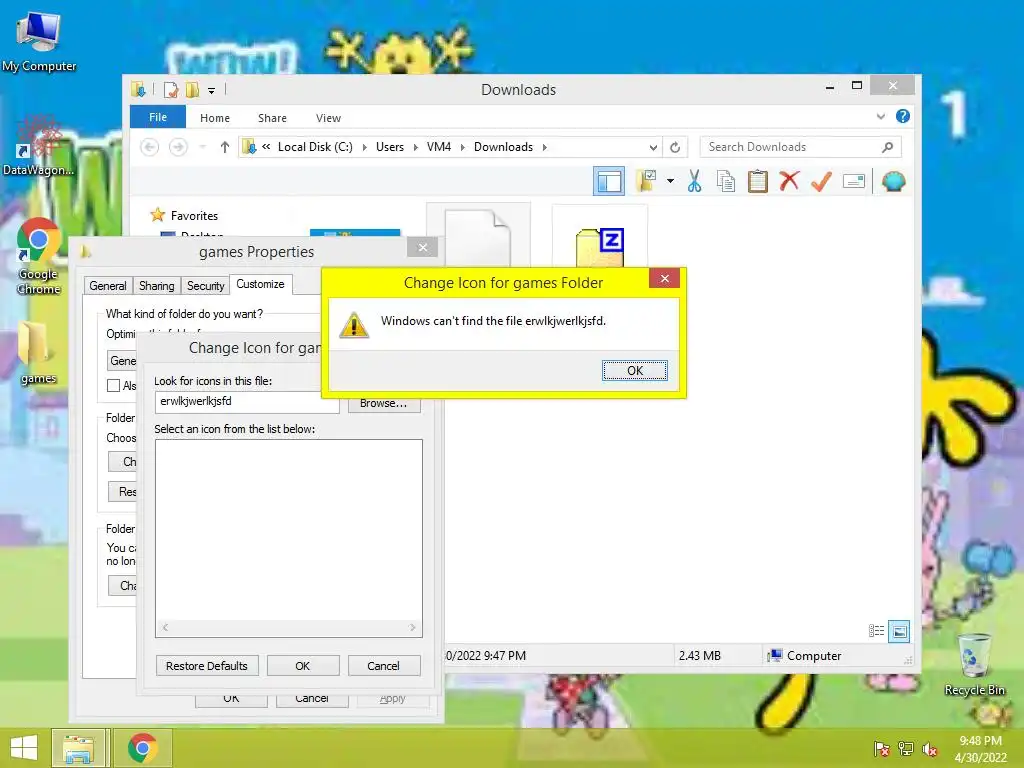Click the Search Downloads field

point(790,147)
